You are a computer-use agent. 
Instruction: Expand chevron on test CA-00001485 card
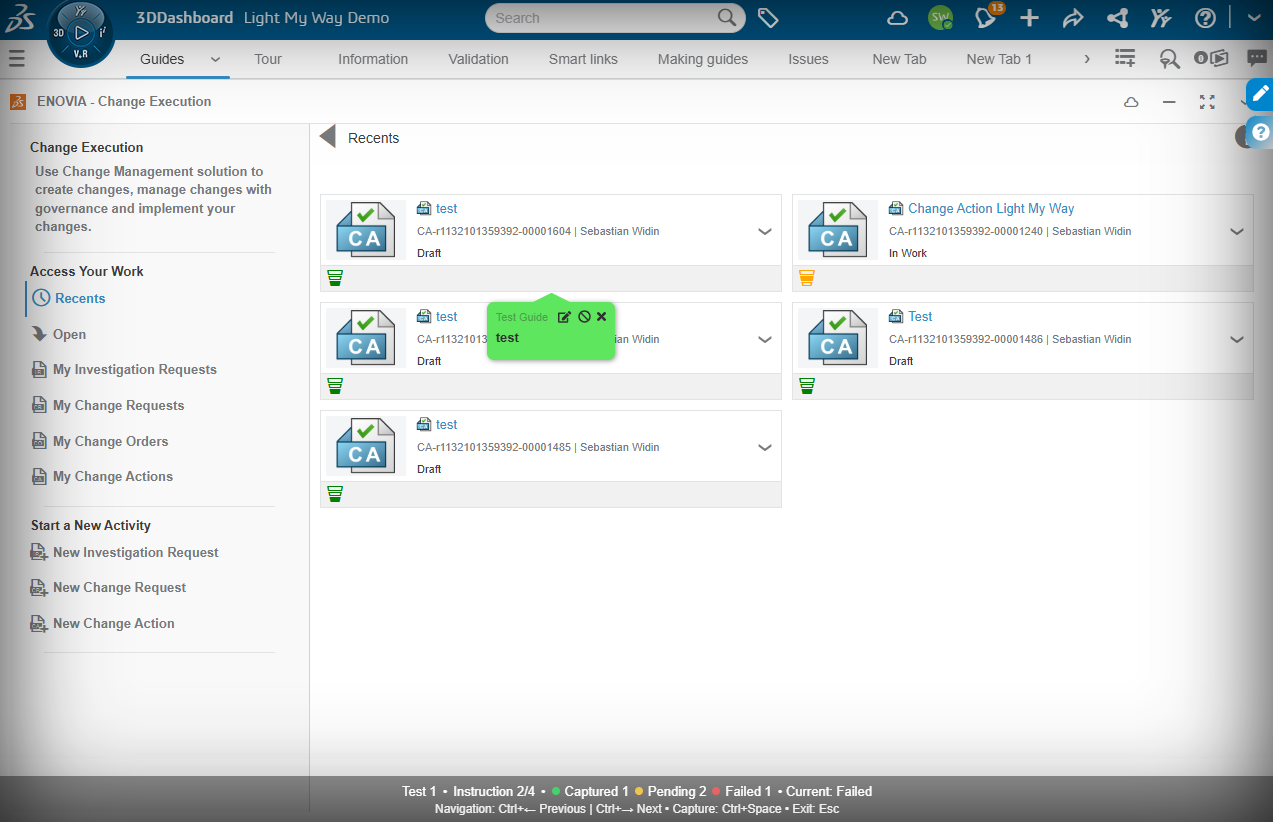(765, 447)
